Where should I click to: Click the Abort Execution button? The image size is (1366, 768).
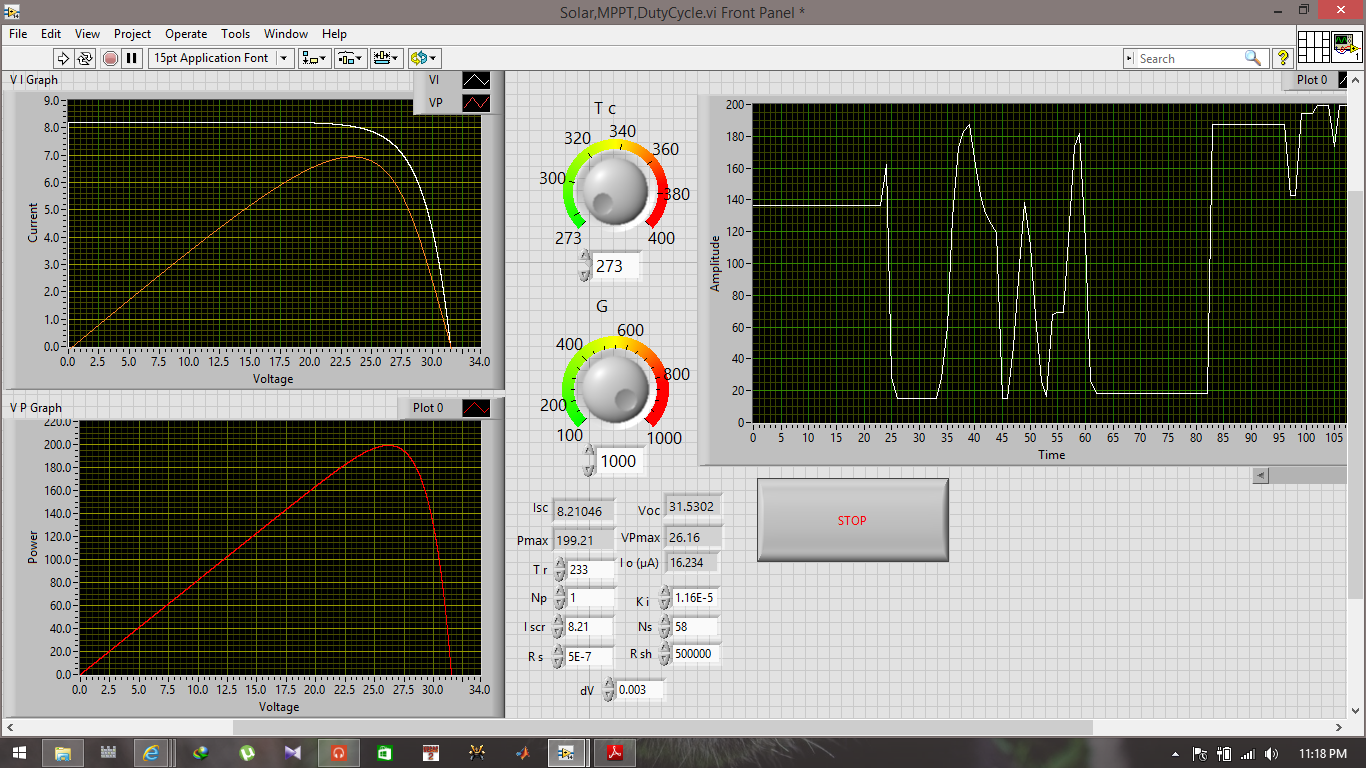click(110, 58)
